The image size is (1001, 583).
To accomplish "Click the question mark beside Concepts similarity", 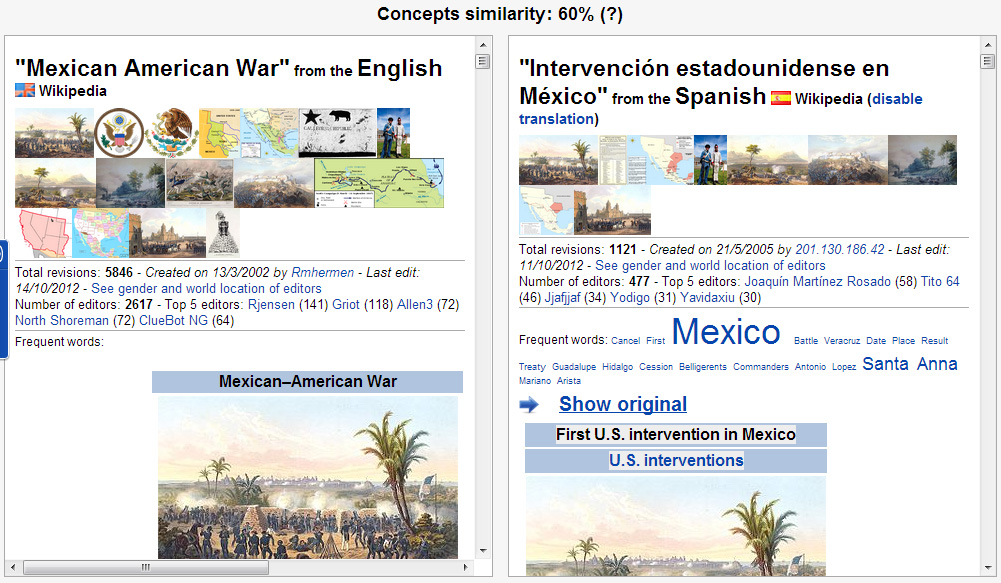I will point(611,14).
